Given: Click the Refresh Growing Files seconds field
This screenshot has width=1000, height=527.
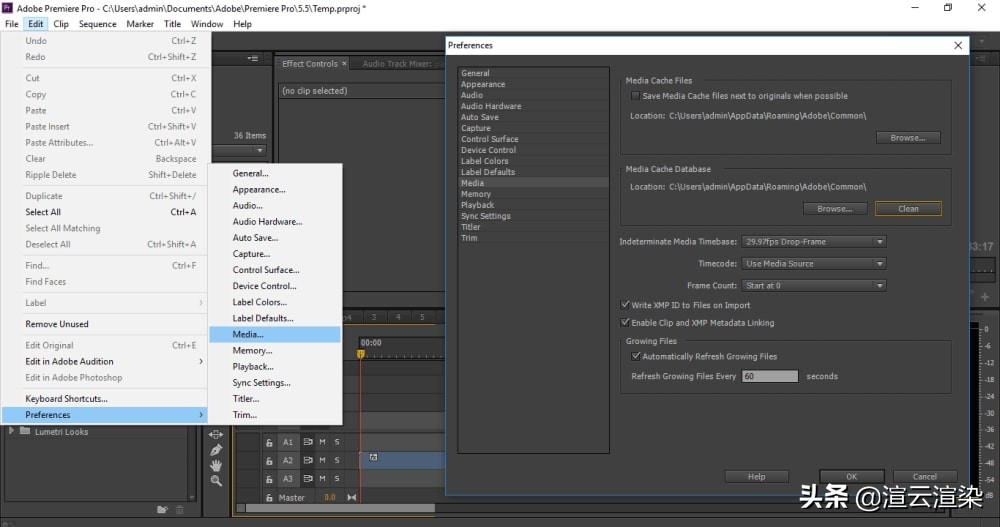Looking at the screenshot, I should click(770, 376).
